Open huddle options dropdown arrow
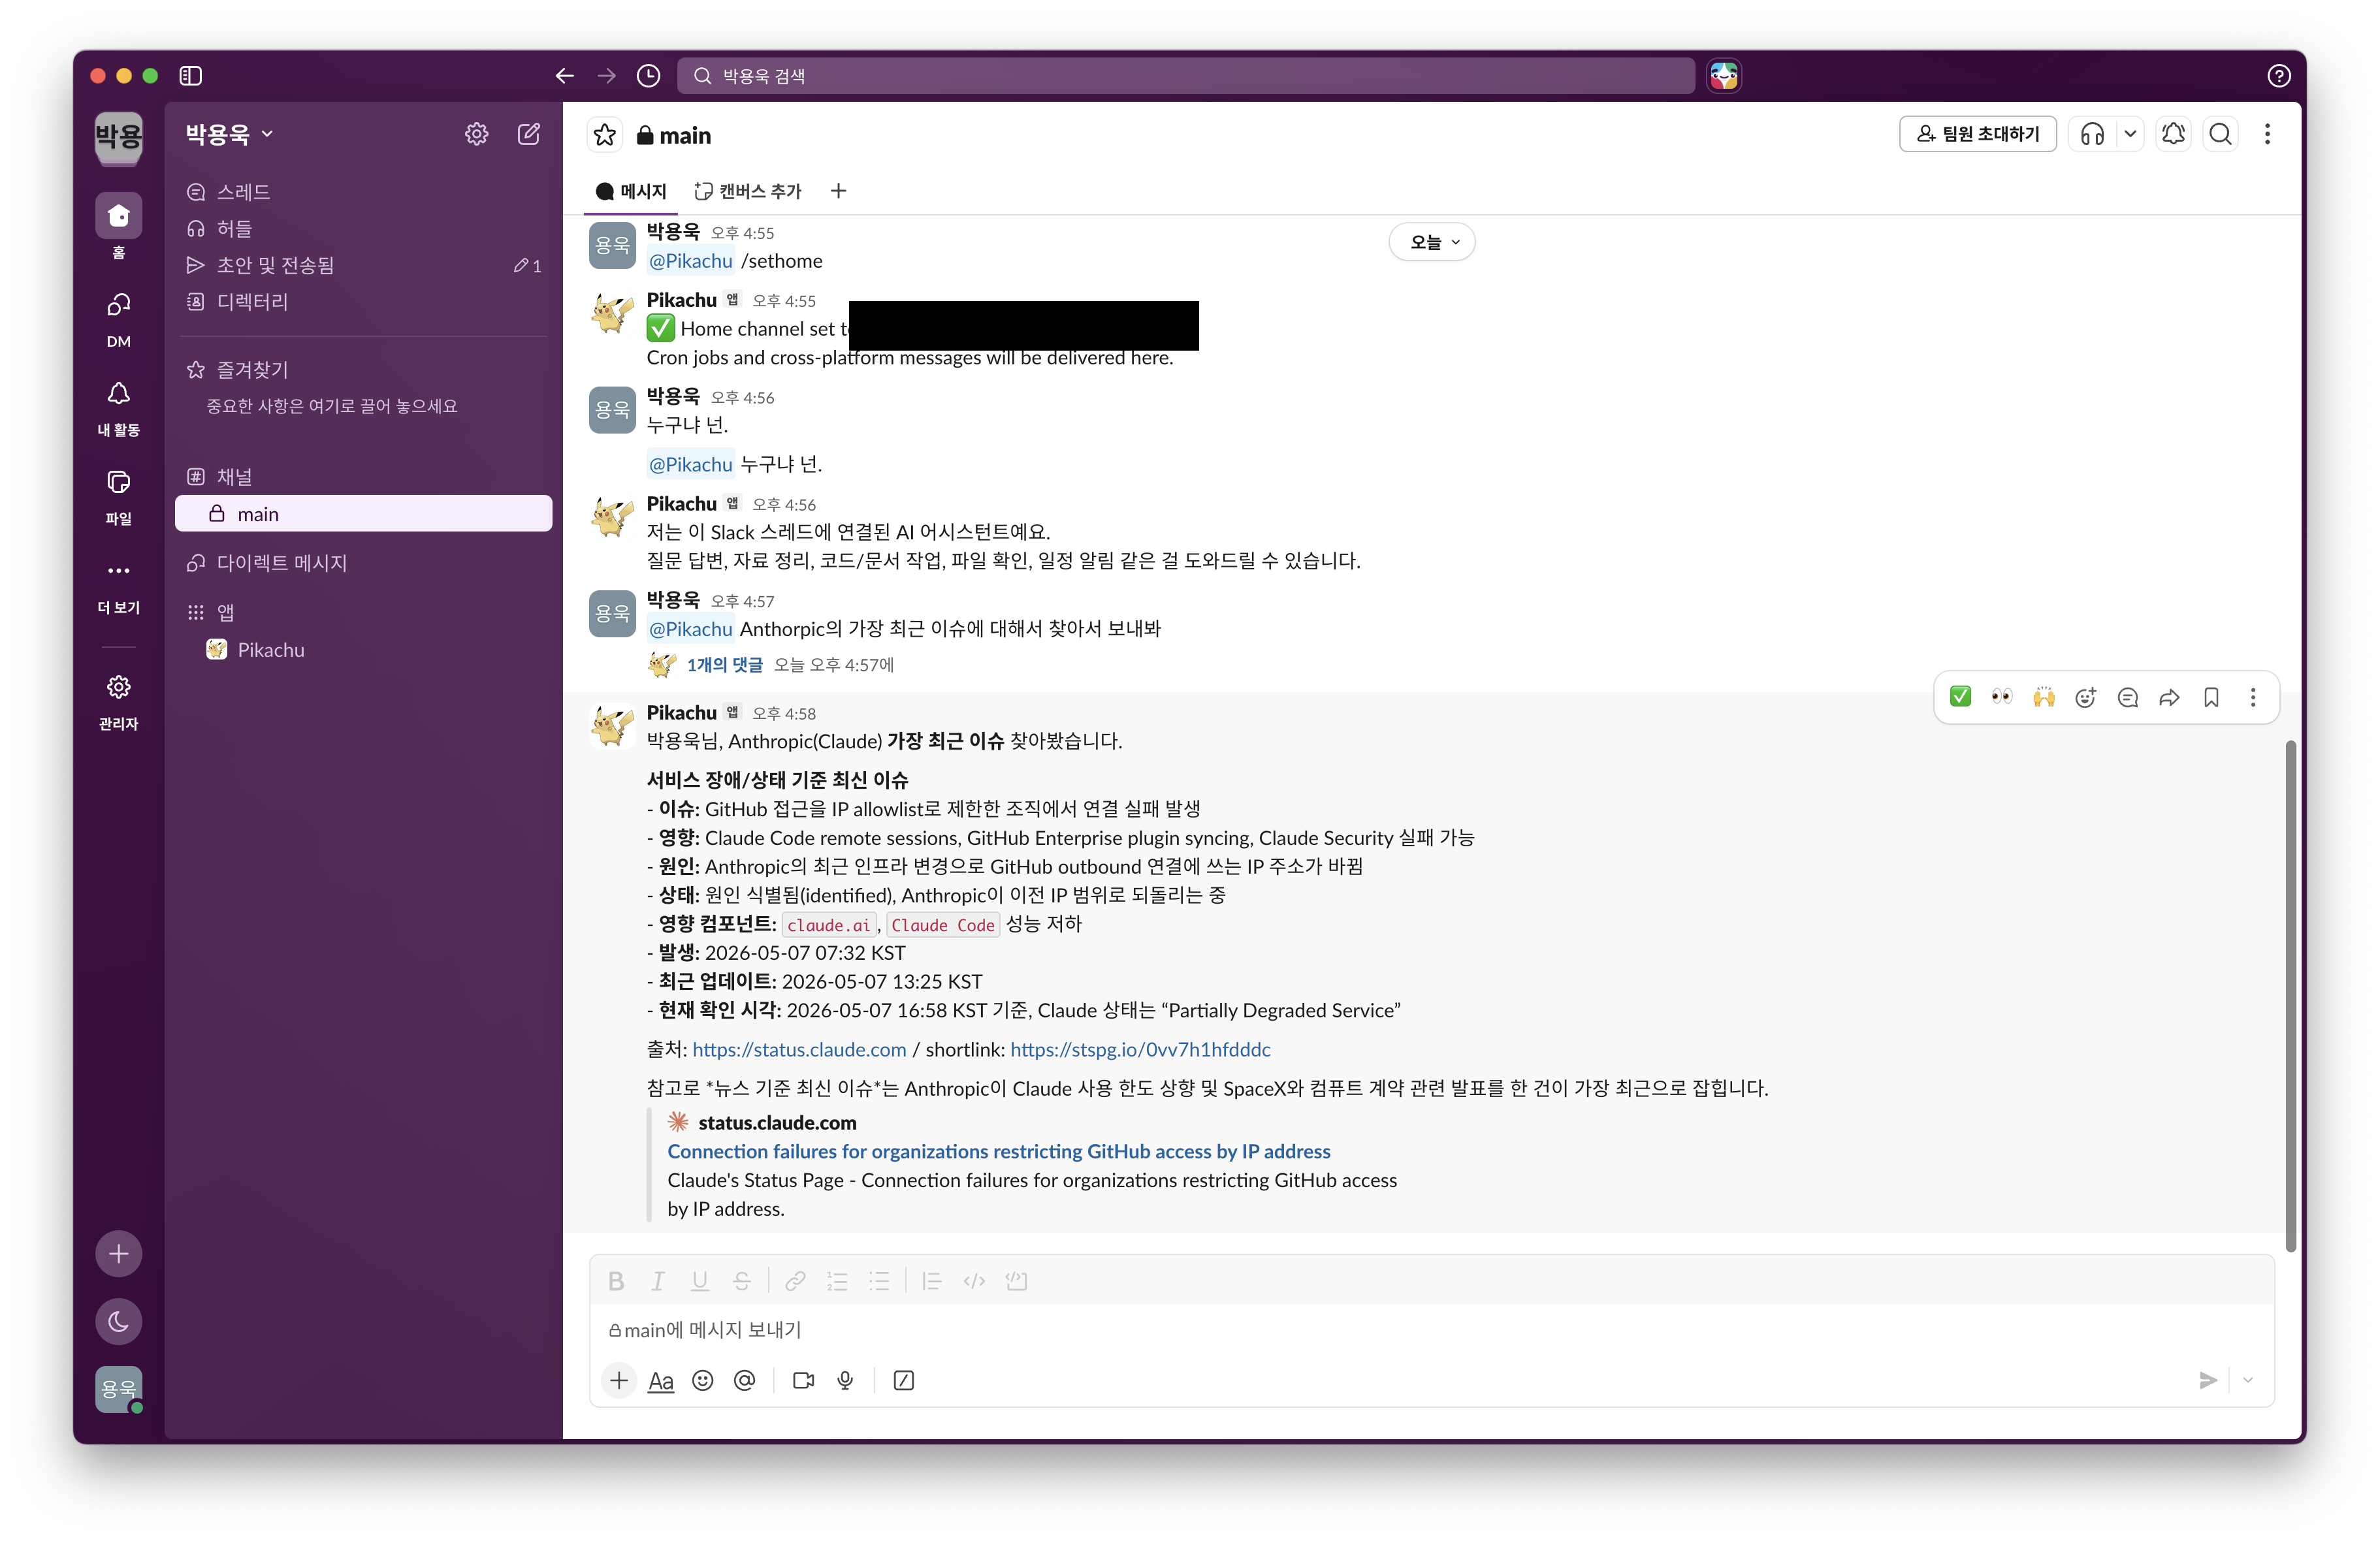The image size is (2380, 1541). pos(2130,134)
